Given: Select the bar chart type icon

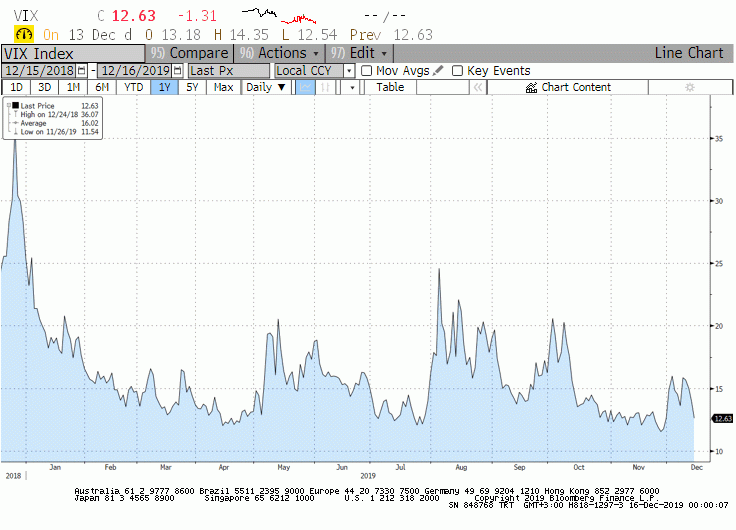Looking at the screenshot, I should (x=325, y=87).
